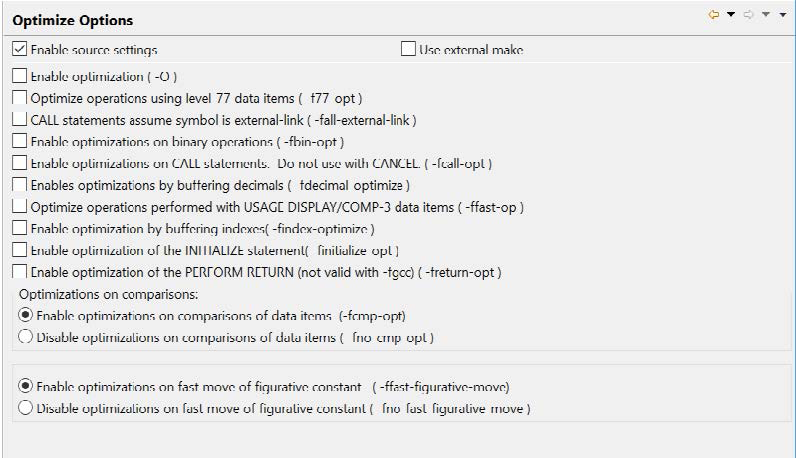Open the view menu dropdown triangle
The image size is (796, 458).
tap(784, 15)
